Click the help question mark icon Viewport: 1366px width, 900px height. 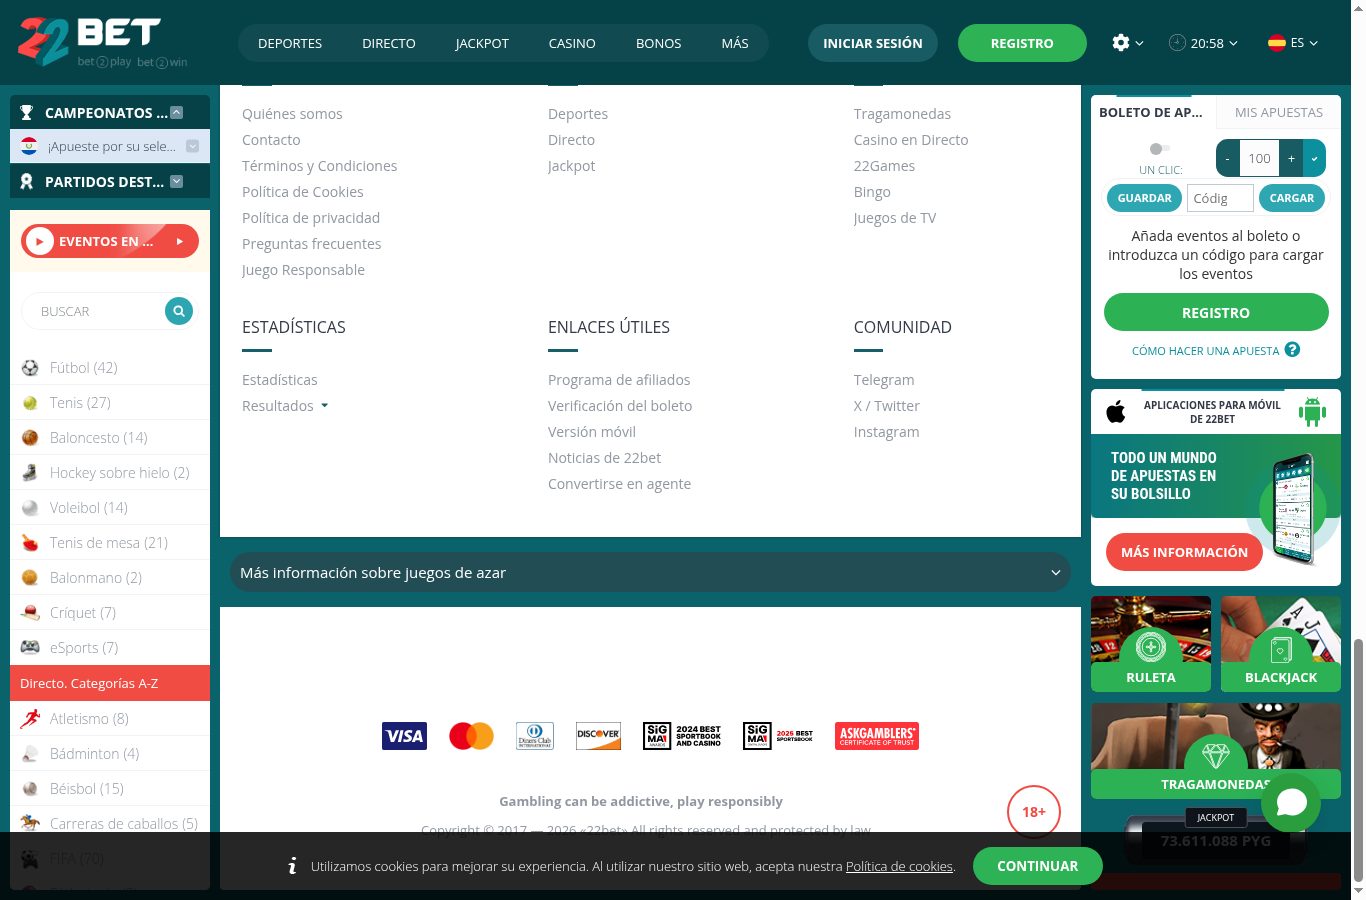point(1292,350)
